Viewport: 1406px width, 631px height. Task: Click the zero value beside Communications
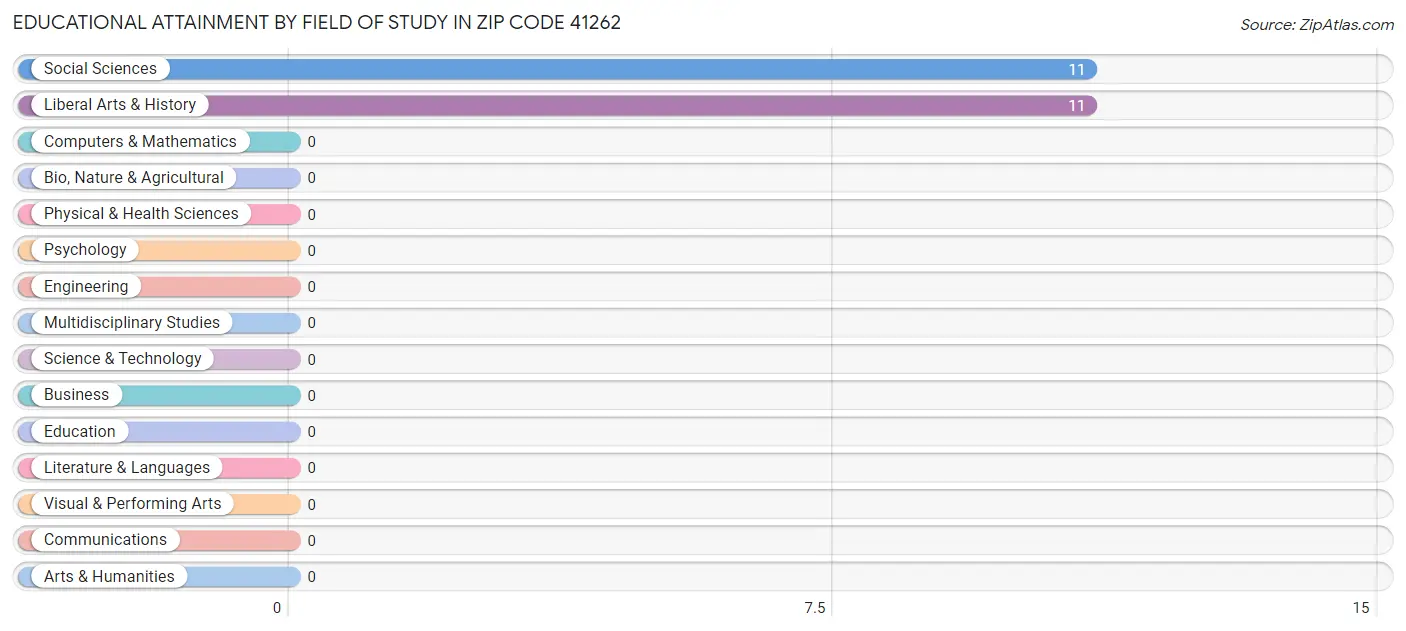(312, 541)
